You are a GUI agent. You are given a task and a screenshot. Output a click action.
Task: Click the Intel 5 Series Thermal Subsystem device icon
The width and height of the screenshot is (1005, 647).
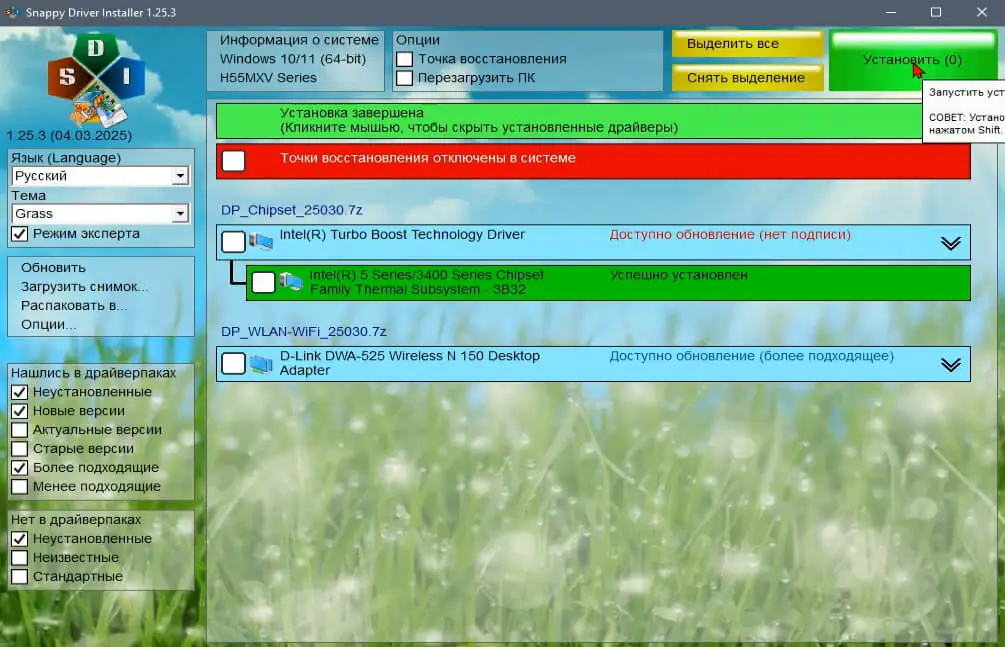[x=290, y=281]
